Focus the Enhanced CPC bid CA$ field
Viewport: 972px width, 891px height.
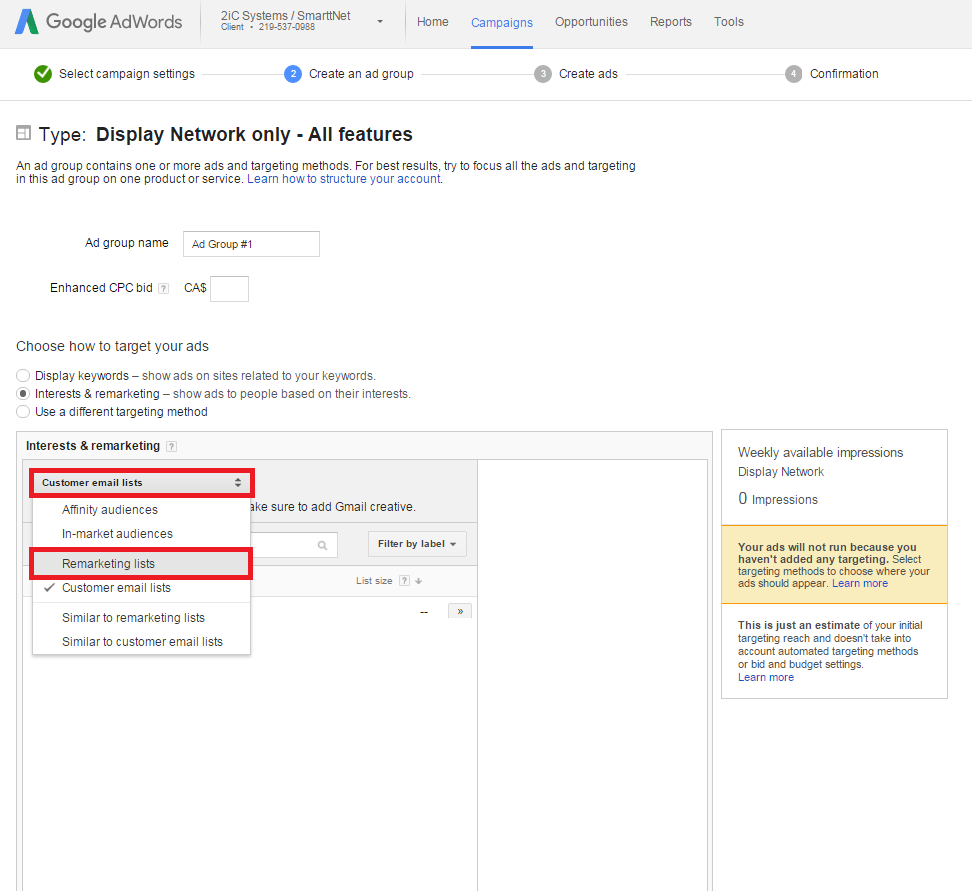[x=229, y=289]
